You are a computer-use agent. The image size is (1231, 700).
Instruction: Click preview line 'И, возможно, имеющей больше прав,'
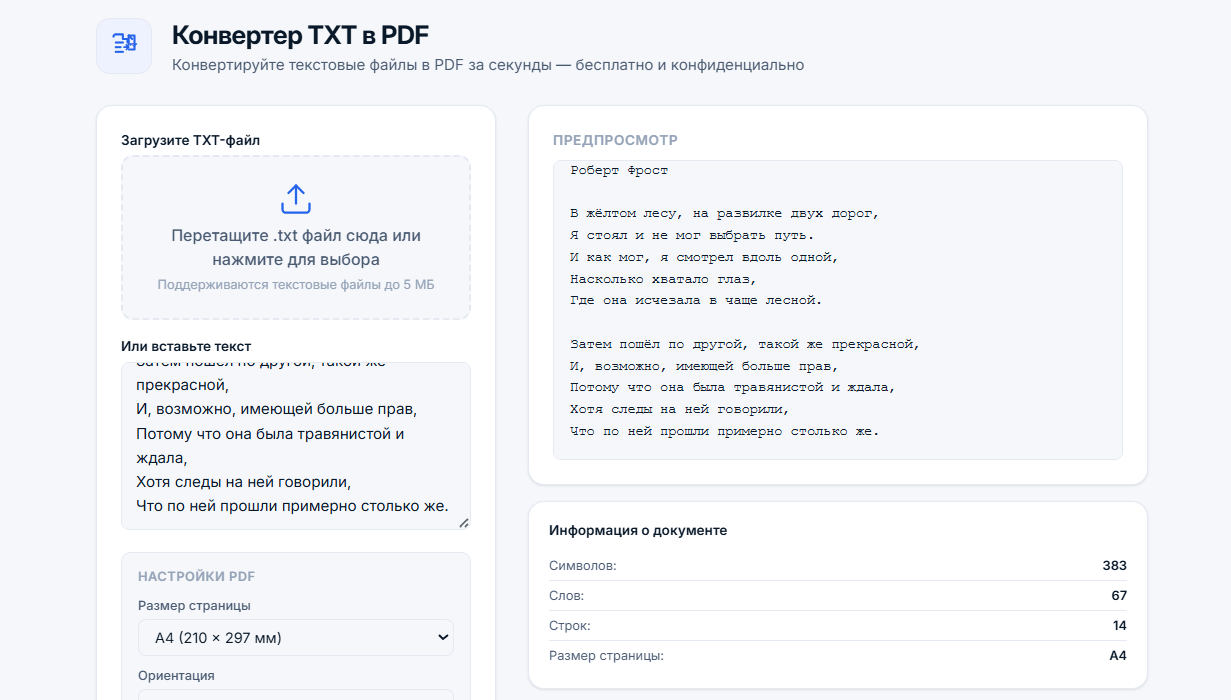[x=704, y=366]
